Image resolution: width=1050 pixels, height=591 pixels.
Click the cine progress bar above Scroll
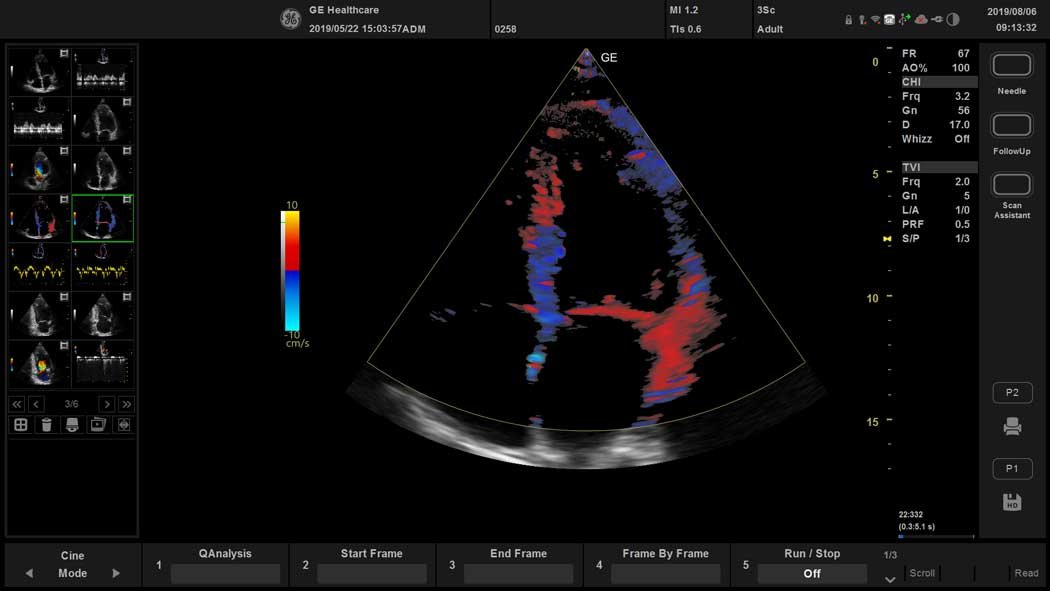pyautogui.click(x=935, y=536)
